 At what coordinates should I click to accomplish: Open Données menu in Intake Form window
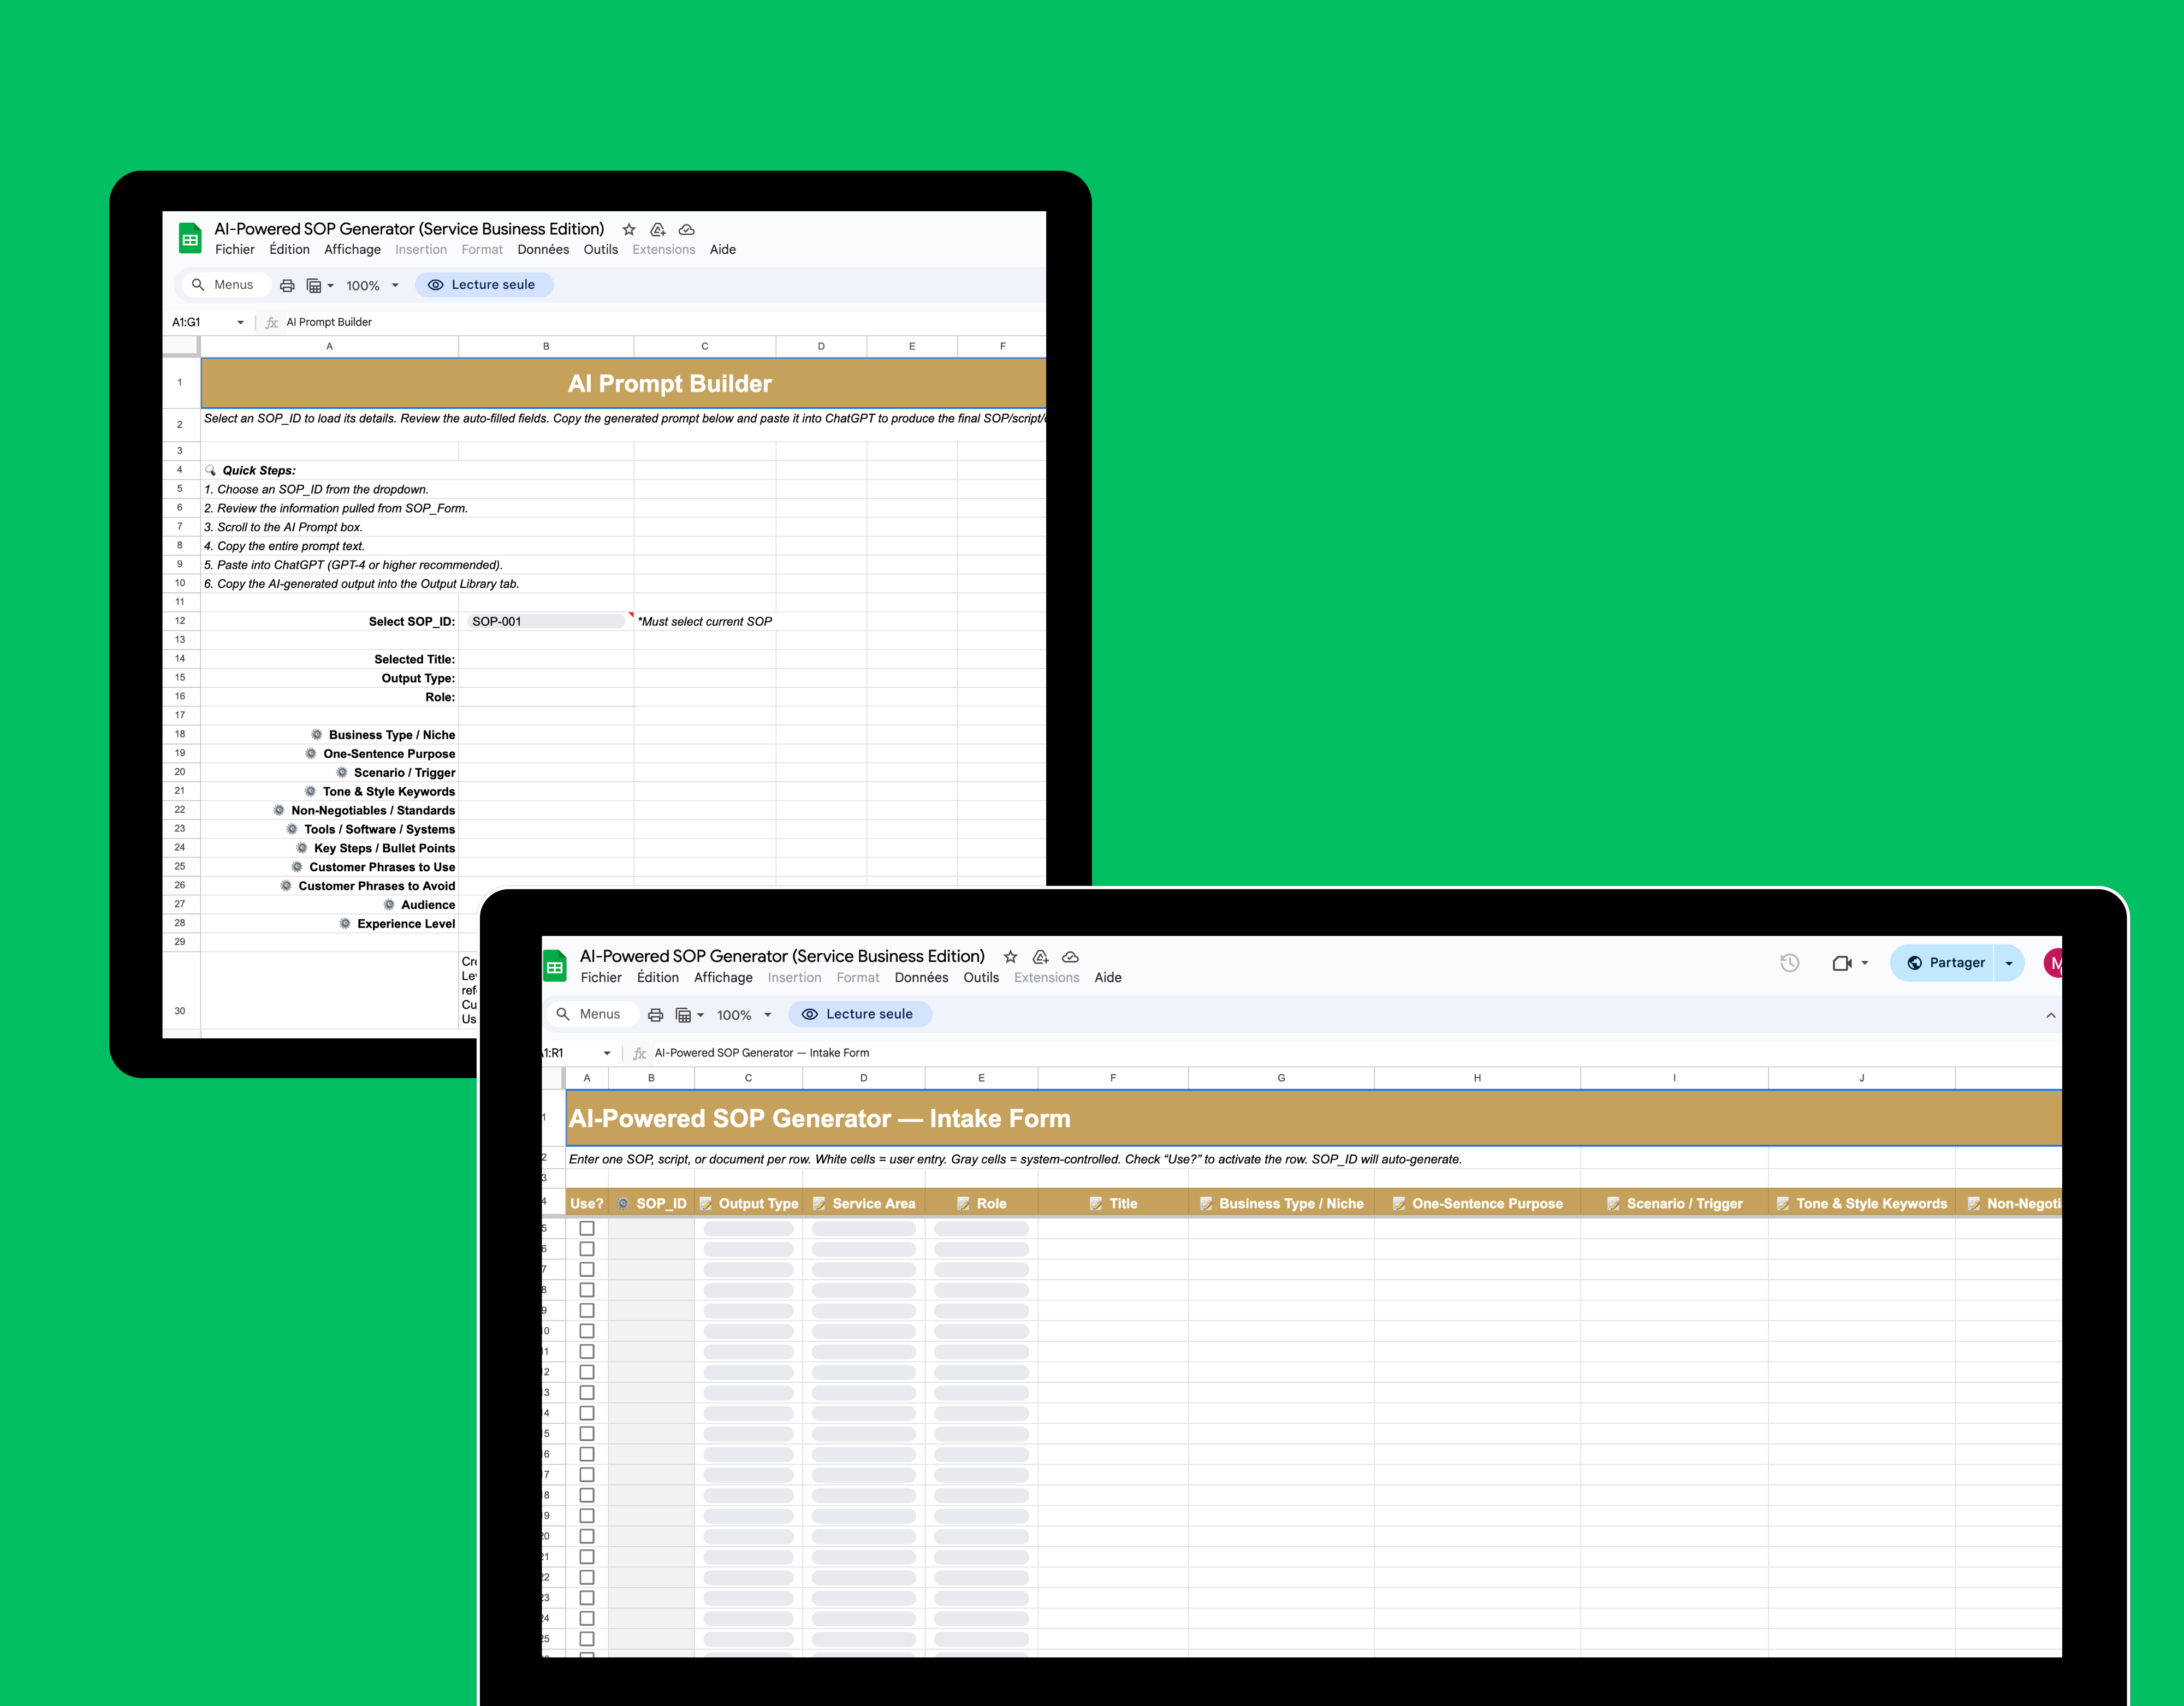click(x=921, y=977)
